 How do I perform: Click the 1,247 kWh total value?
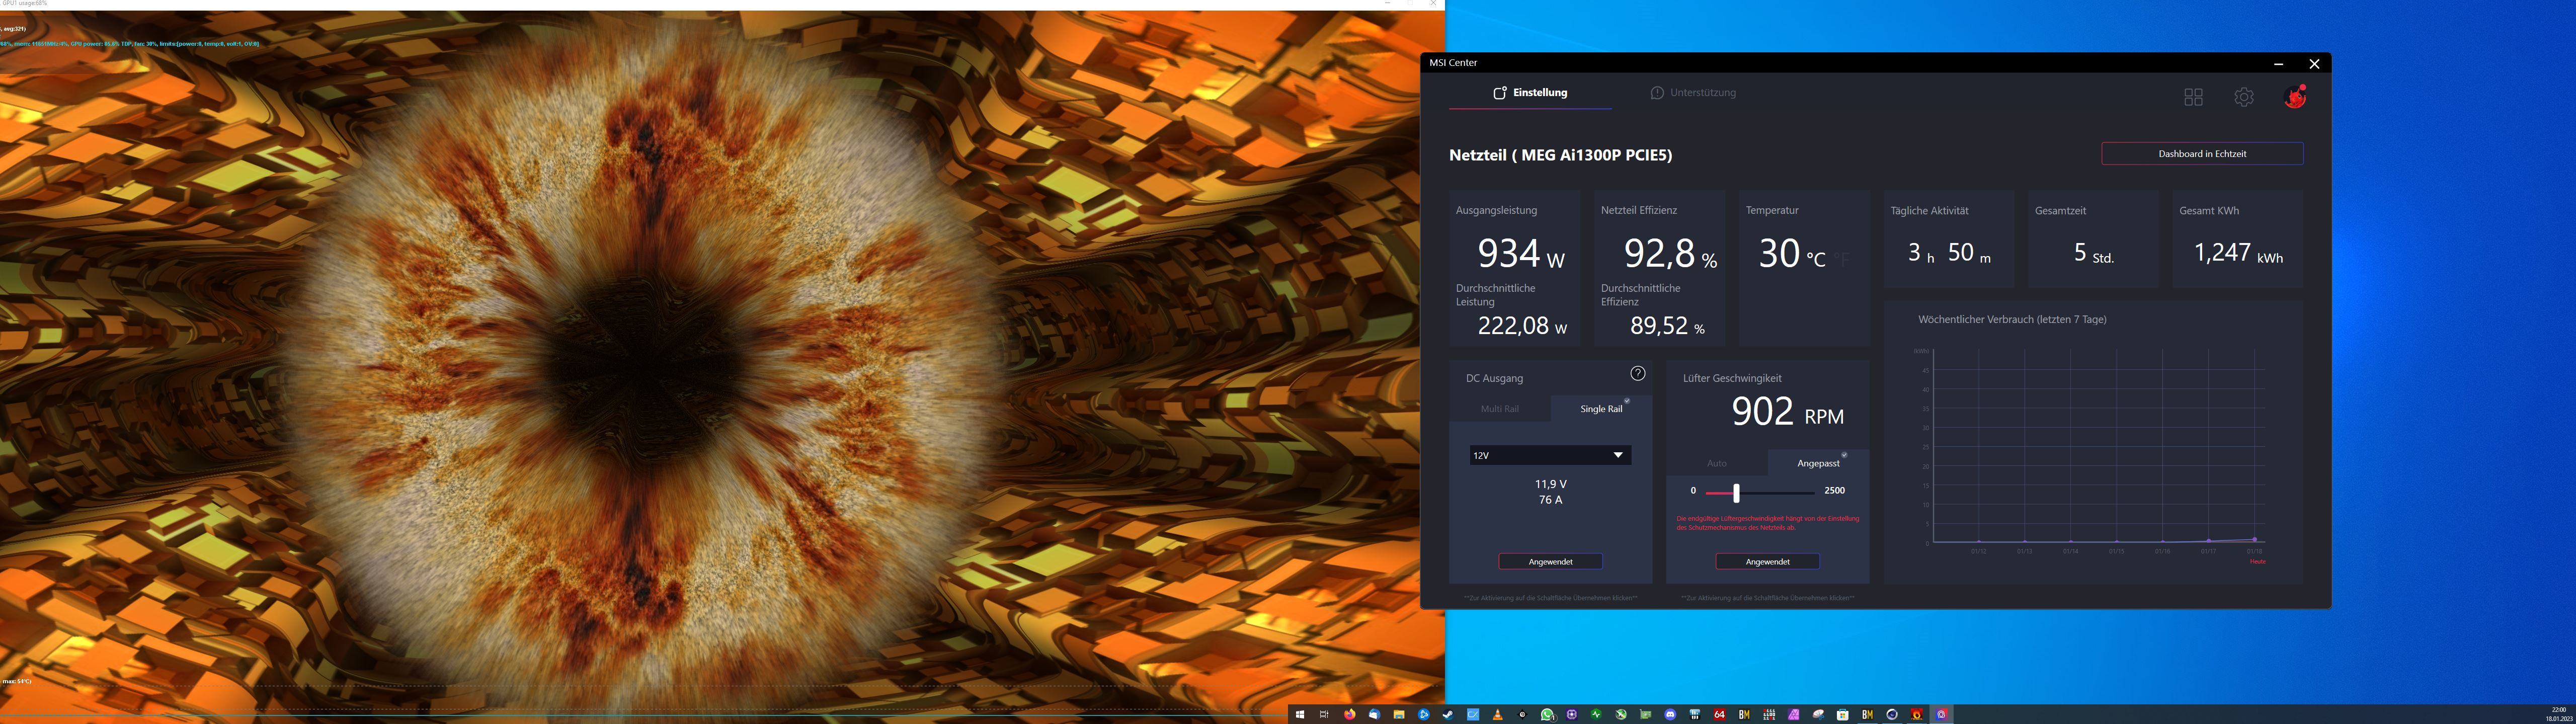[x=2238, y=253]
